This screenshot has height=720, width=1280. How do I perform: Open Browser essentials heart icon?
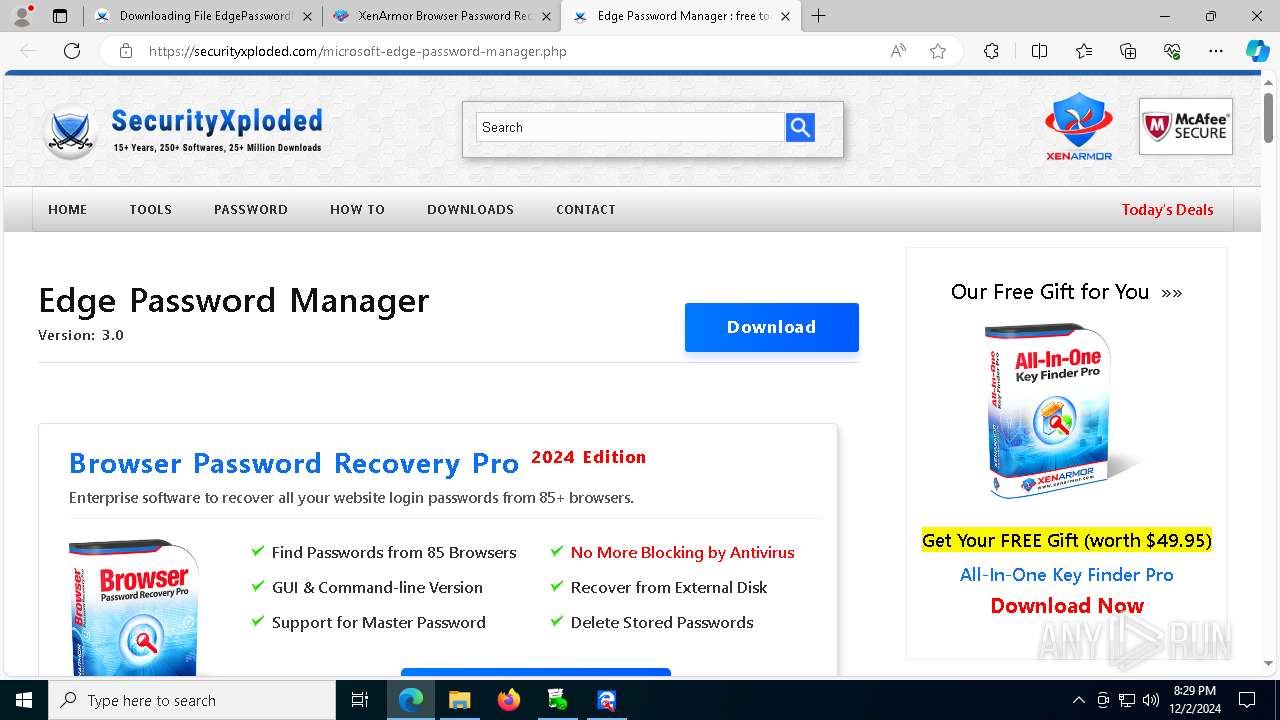pos(1172,51)
